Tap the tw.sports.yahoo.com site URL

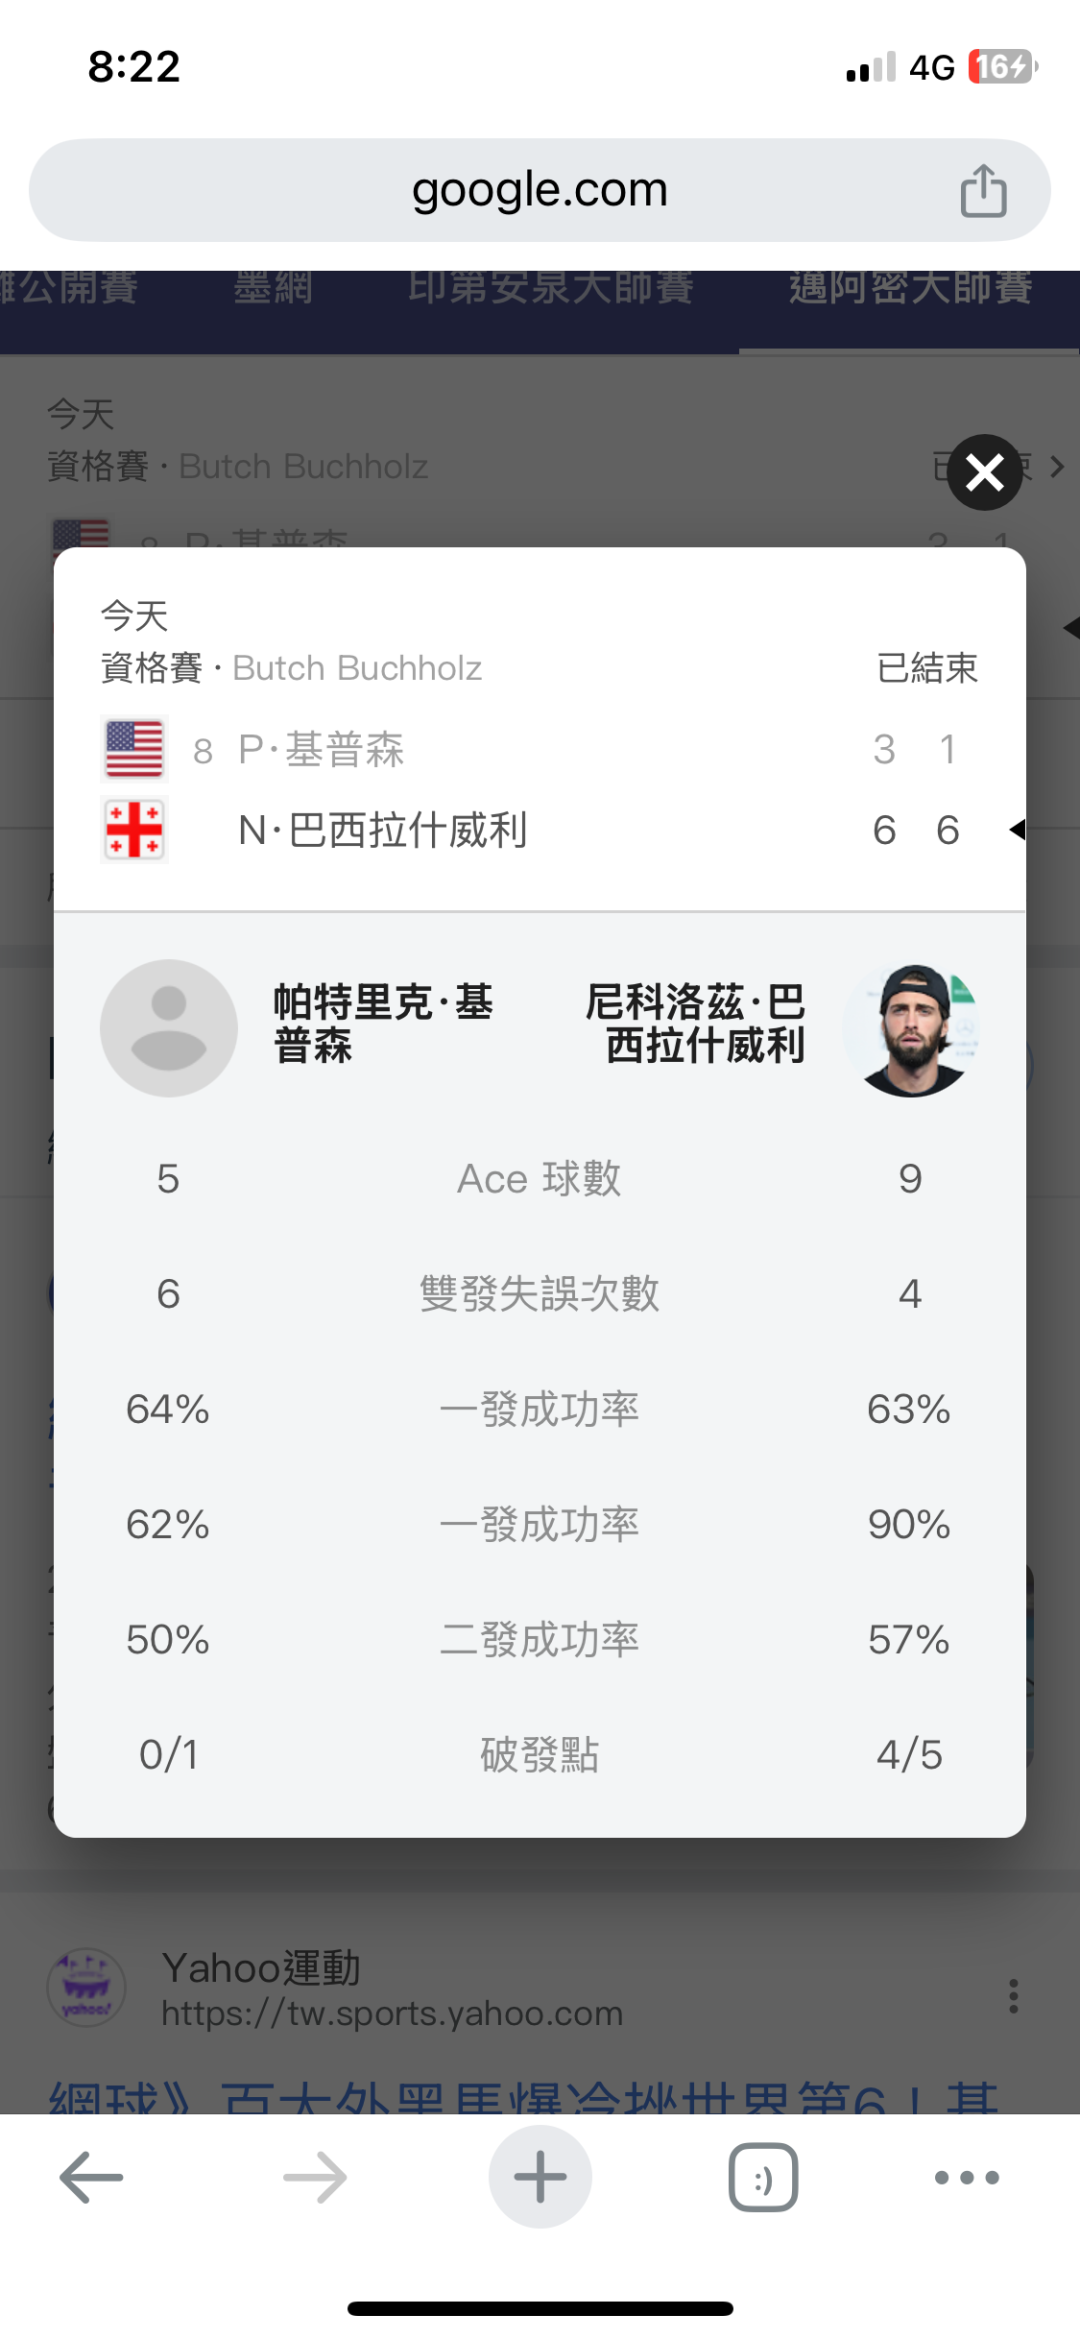click(x=392, y=2013)
